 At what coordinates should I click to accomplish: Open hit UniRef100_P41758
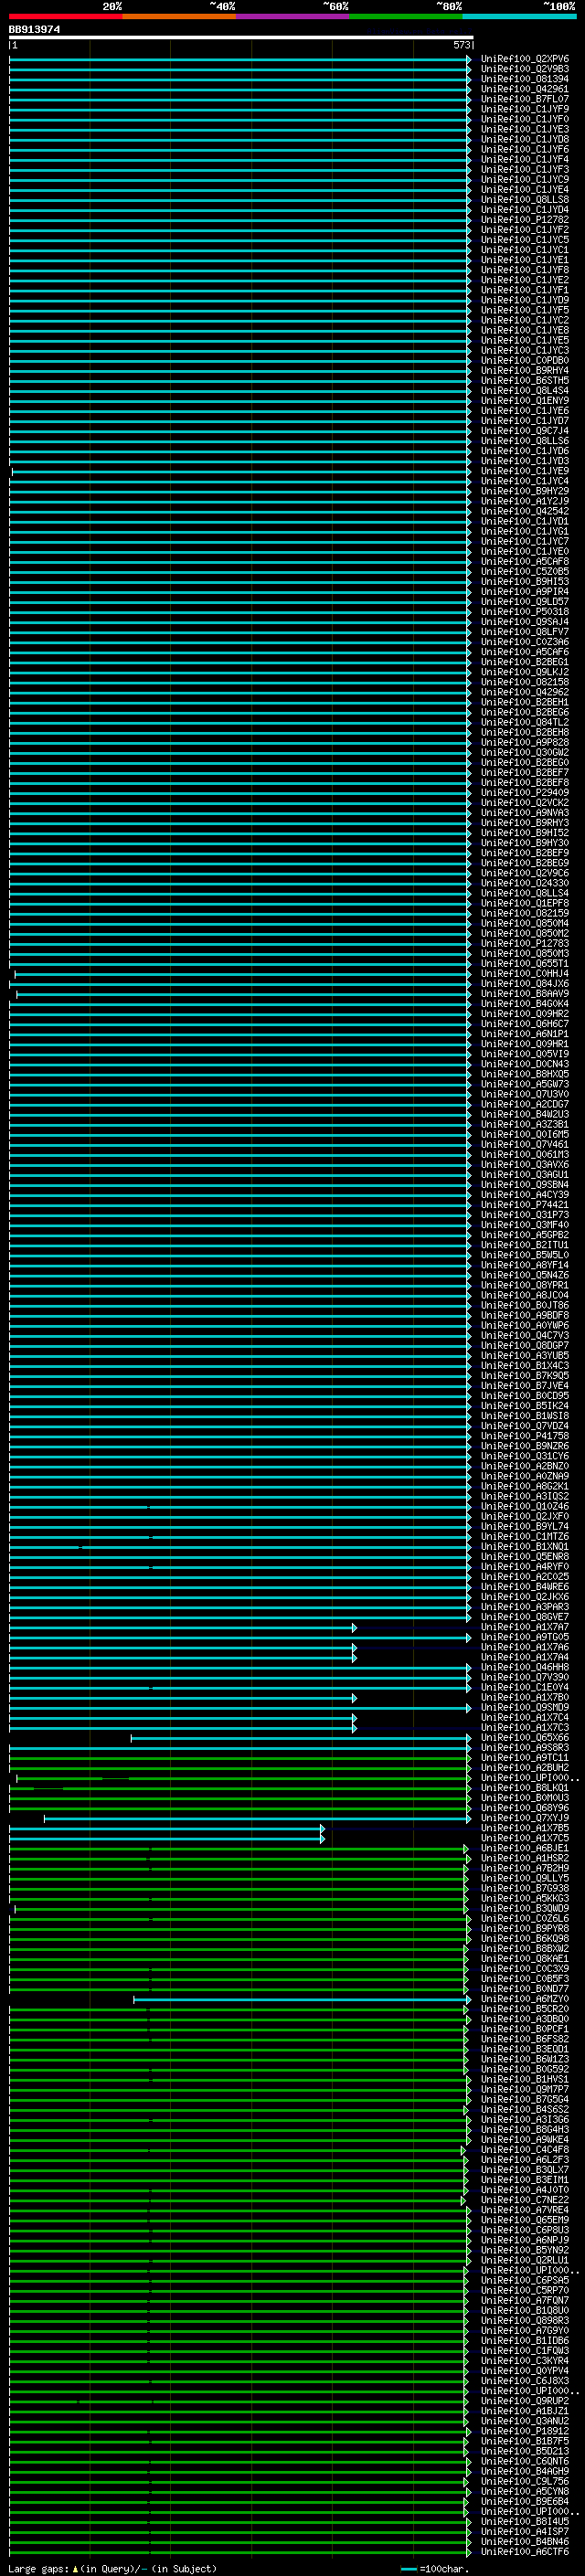pos(524,1436)
